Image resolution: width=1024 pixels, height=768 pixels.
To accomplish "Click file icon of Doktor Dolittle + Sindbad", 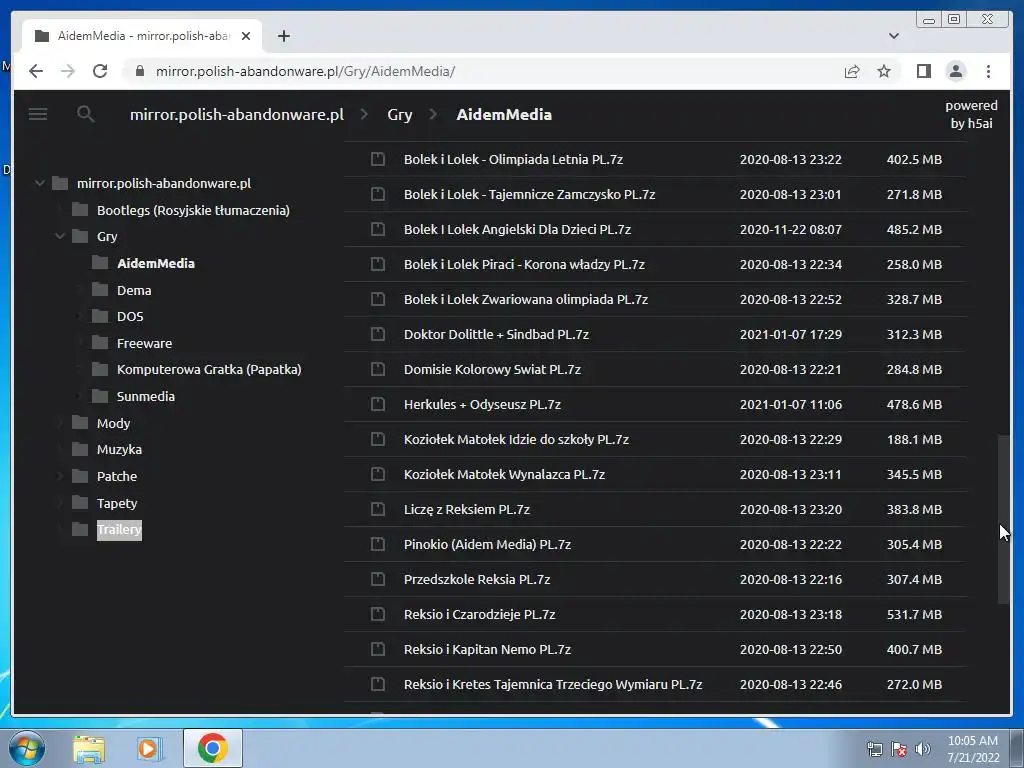I will pyautogui.click(x=377, y=334).
